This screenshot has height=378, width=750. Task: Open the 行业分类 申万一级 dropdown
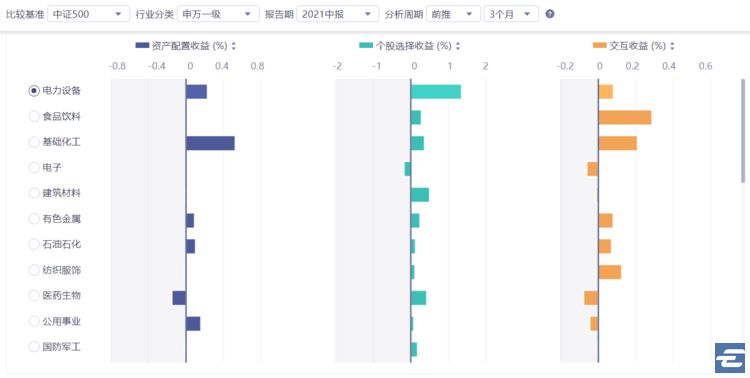tap(218, 14)
